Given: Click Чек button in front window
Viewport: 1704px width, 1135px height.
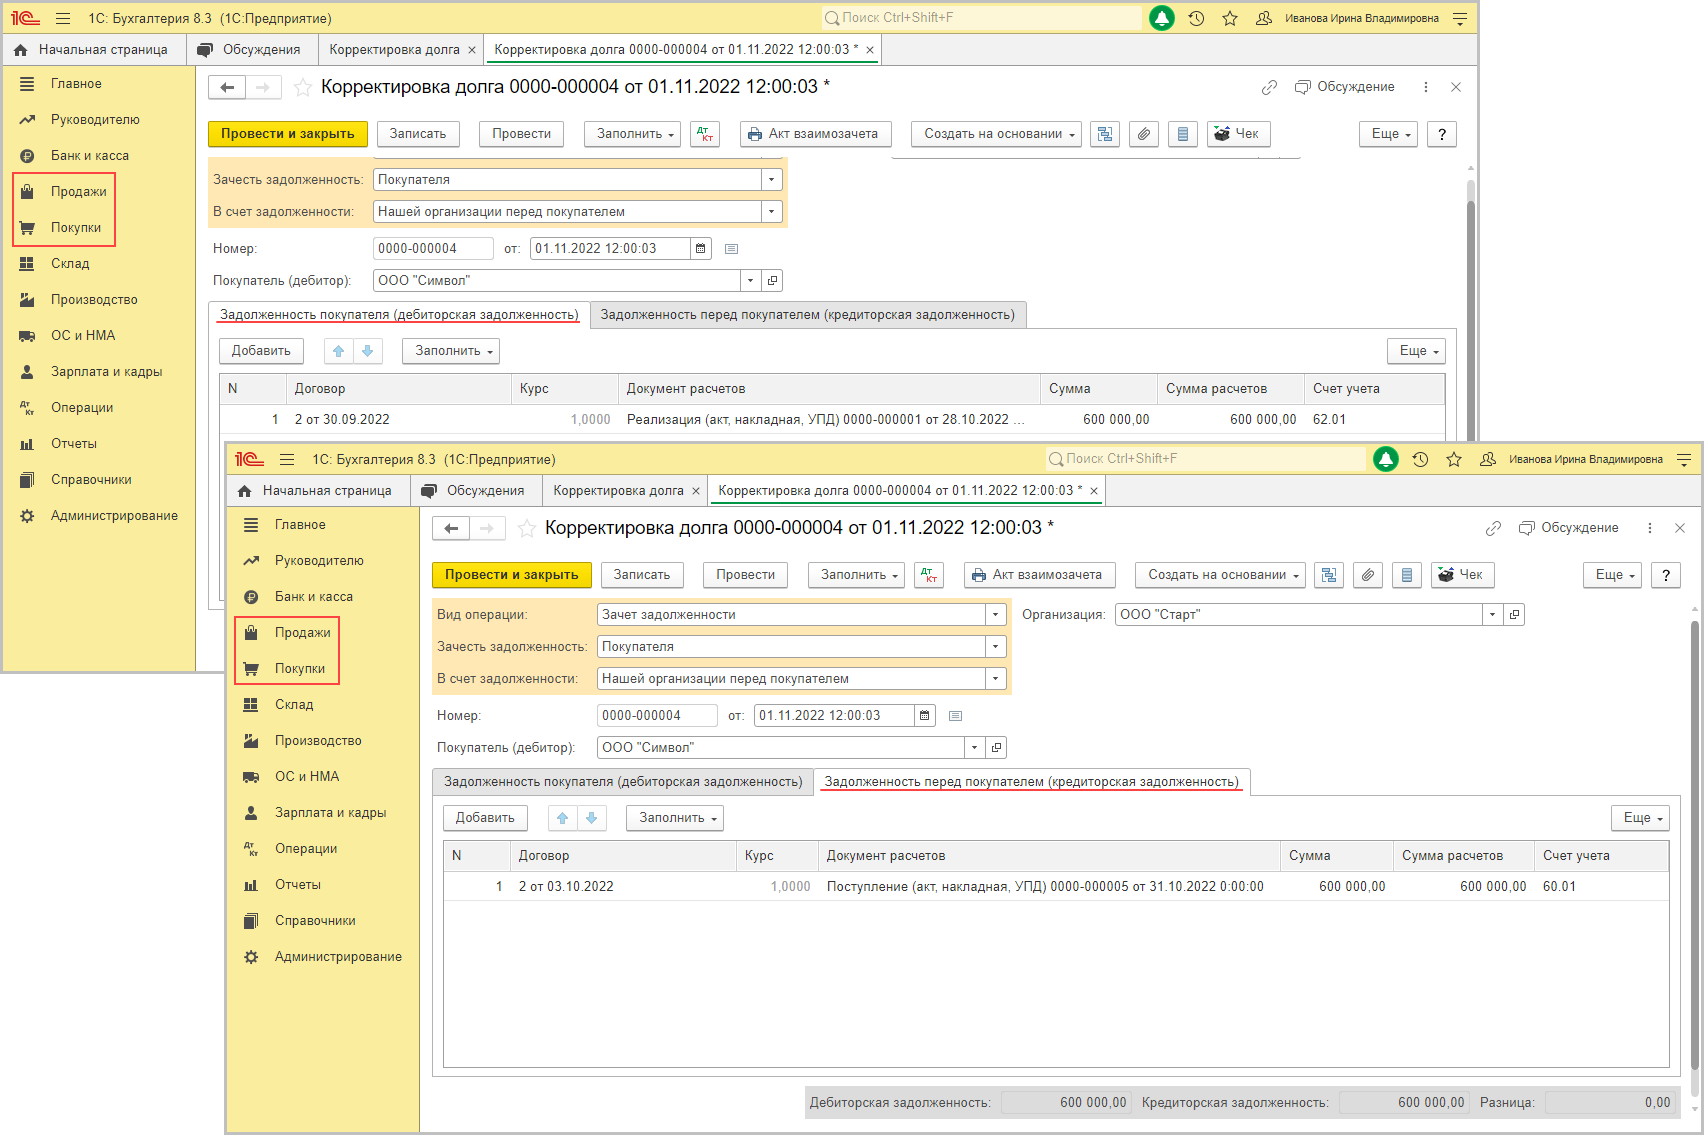Looking at the screenshot, I should pos(1463,575).
